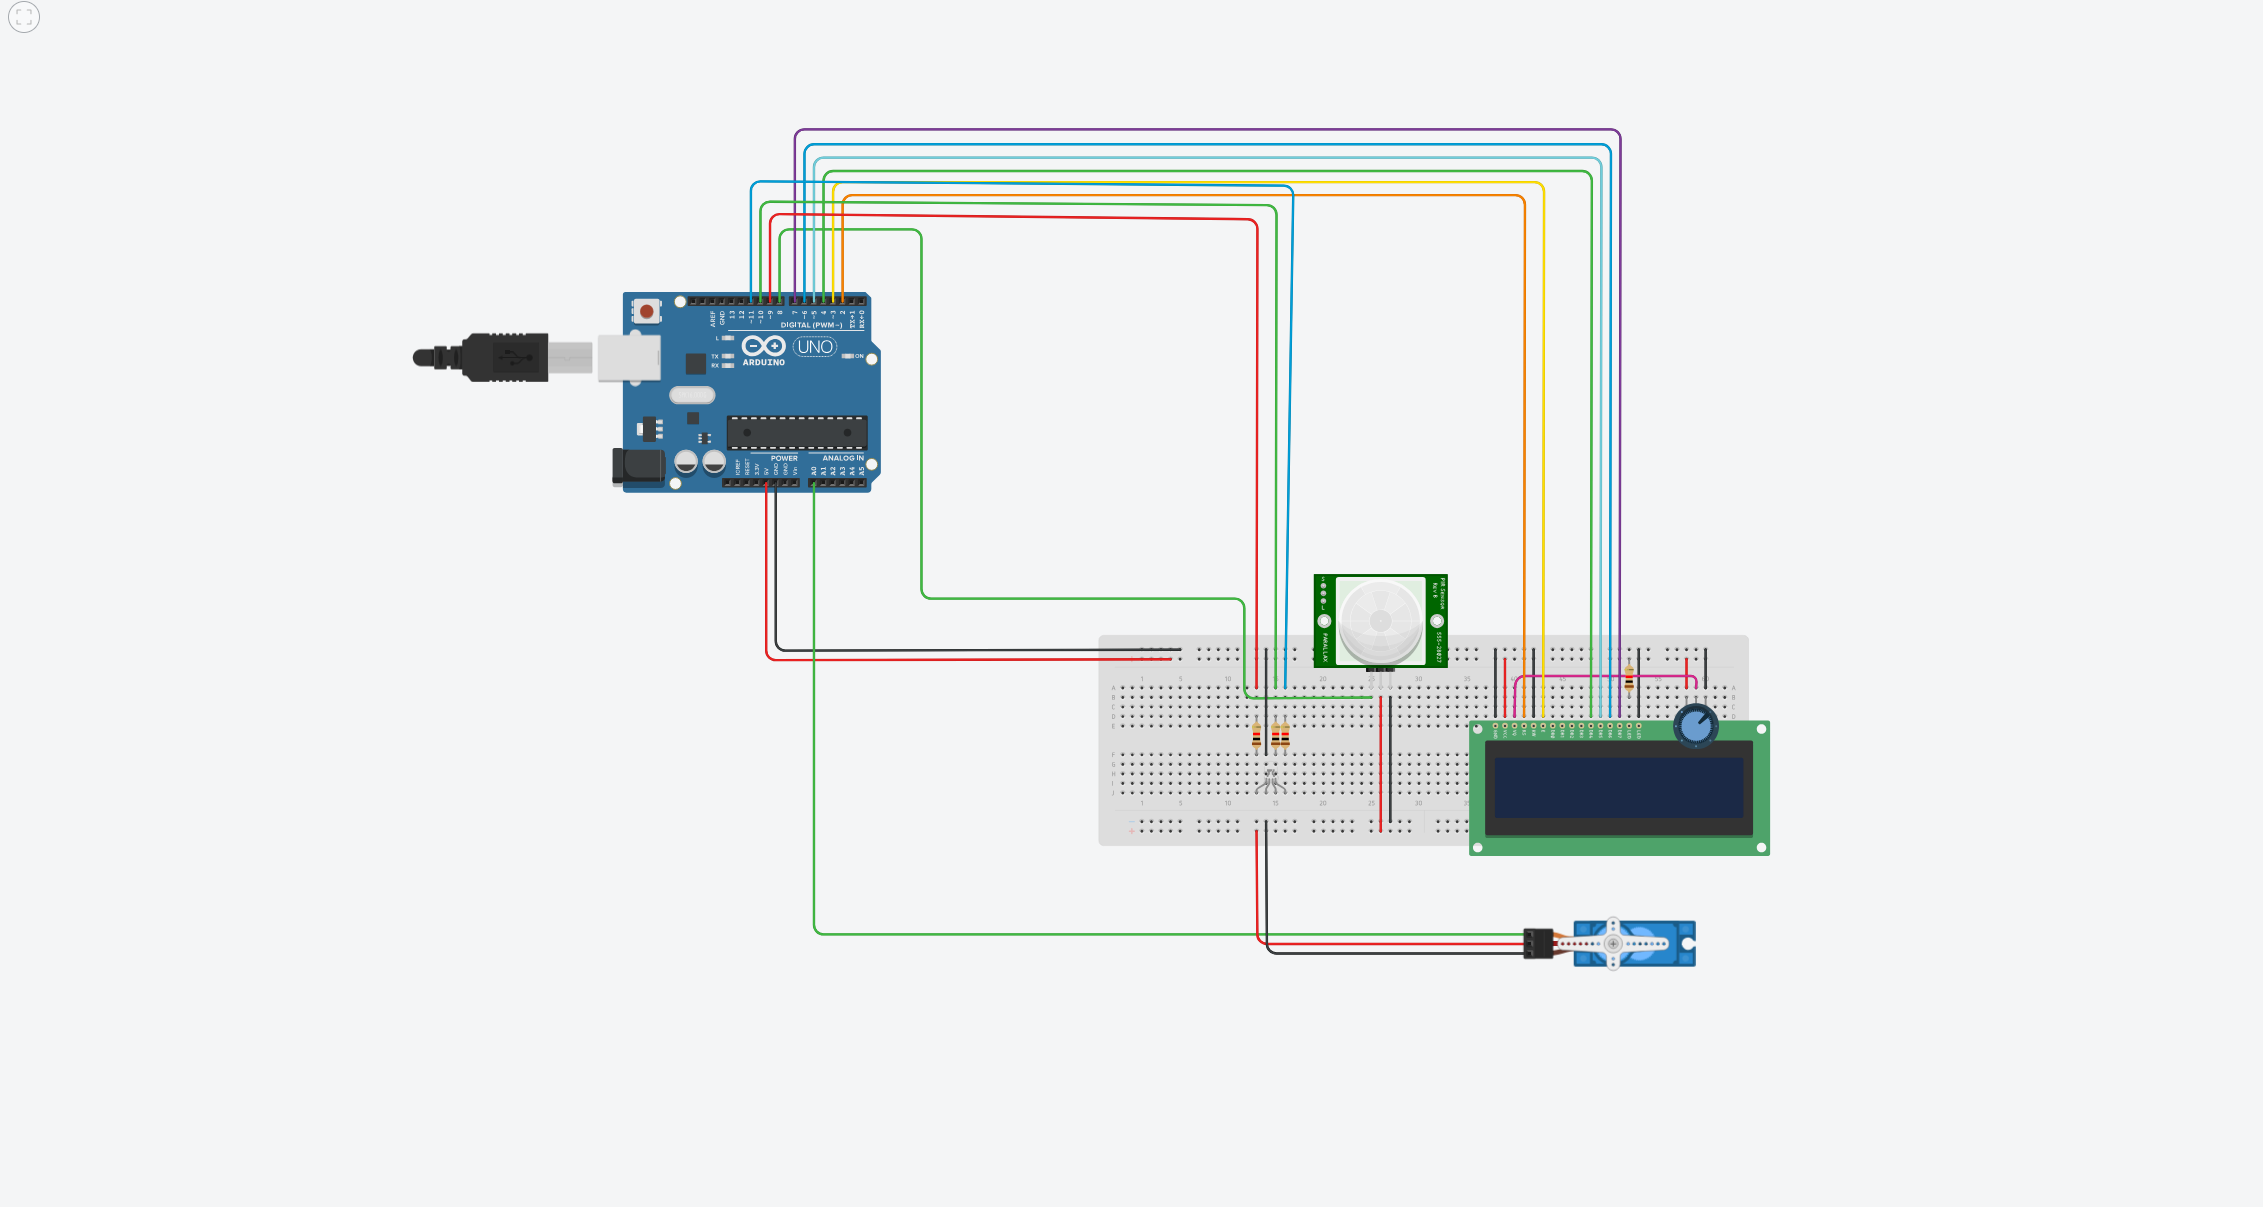
Task: Select the Arduino black power barrel jack
Action: click(638, 467)
